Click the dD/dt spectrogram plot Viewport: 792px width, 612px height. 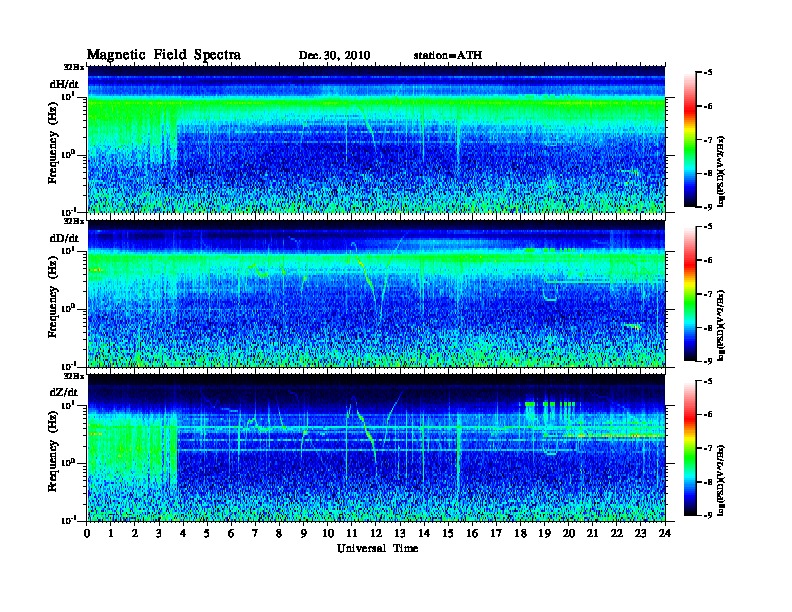[377, 293]
